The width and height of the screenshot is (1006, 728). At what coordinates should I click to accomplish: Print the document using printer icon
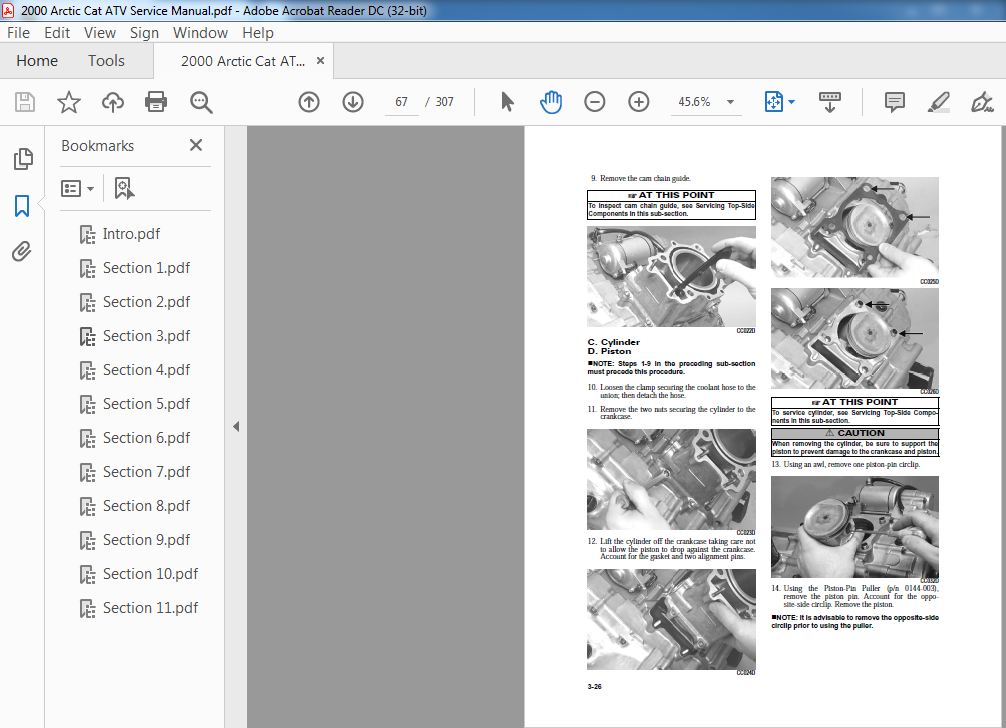(156, 102)
